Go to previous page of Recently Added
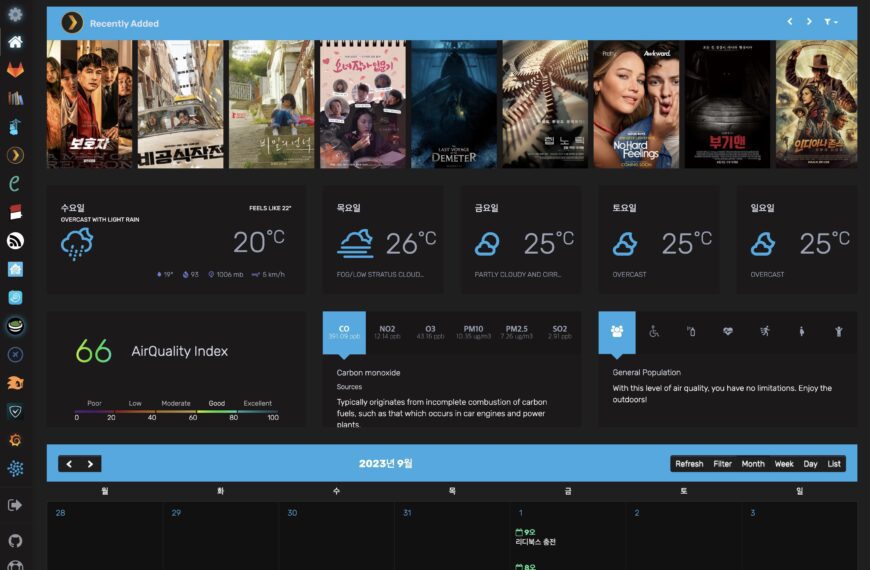The width and height of the screenshot is (870, 570). click(x=789, y=22)
